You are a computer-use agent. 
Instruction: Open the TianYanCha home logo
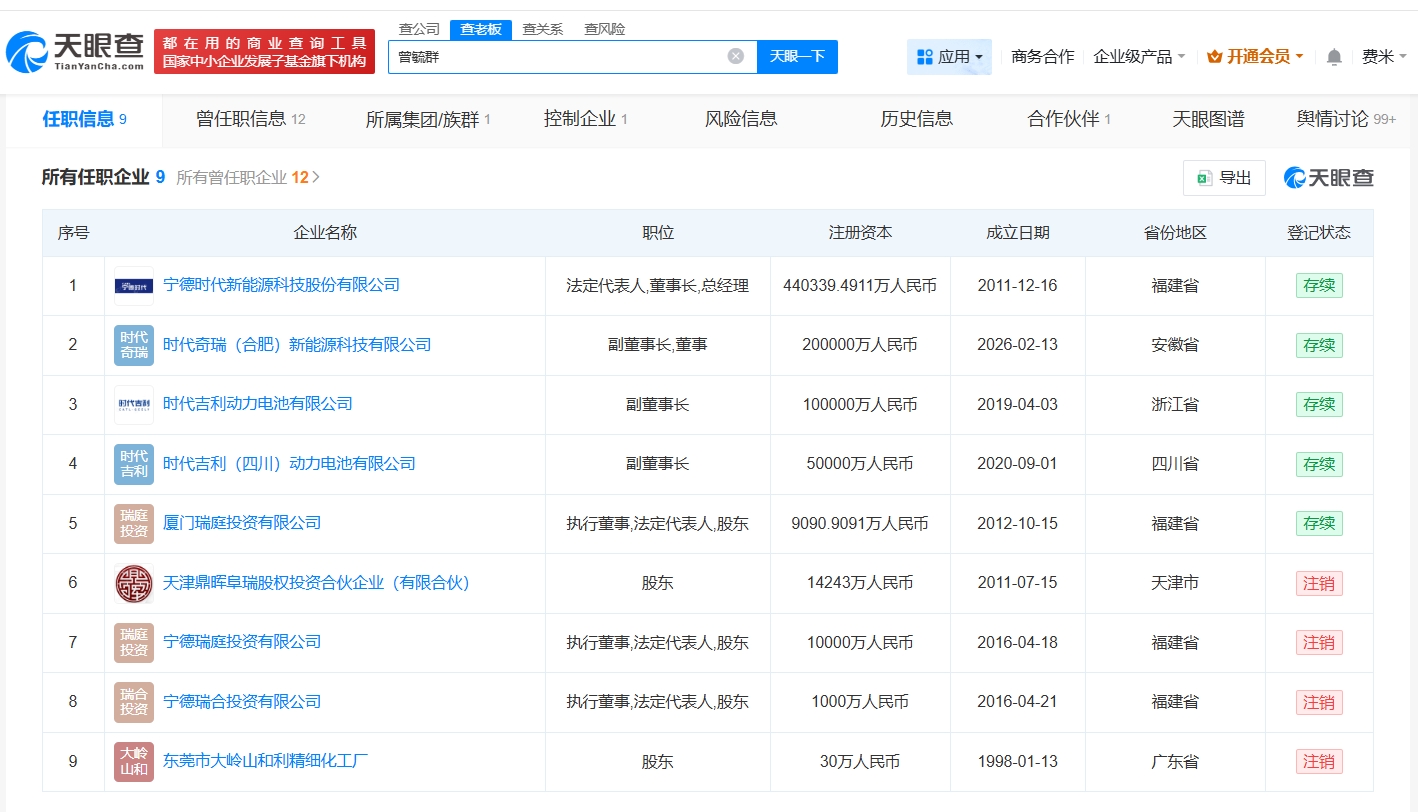point(76,52)
